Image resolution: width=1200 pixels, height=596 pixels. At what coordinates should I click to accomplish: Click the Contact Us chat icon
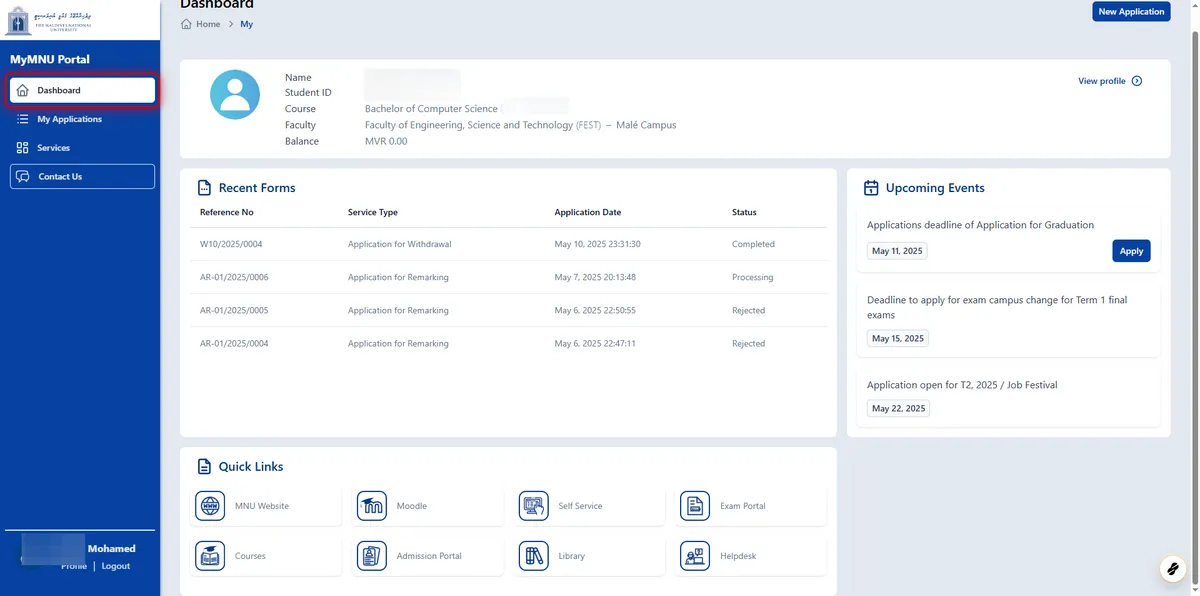(x=23, y=176)
